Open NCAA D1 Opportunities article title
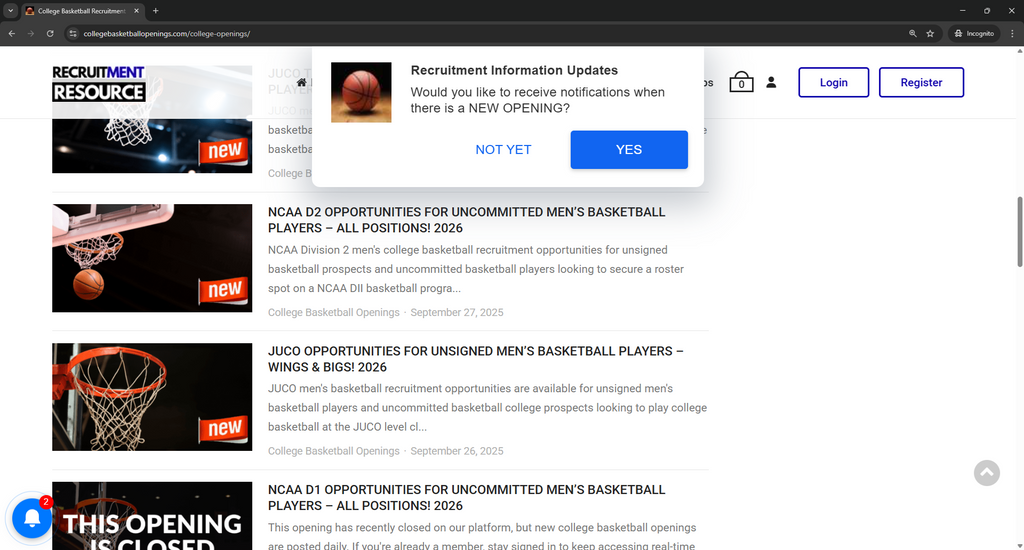Screen dimensions: 1024x550 [466, 498]
